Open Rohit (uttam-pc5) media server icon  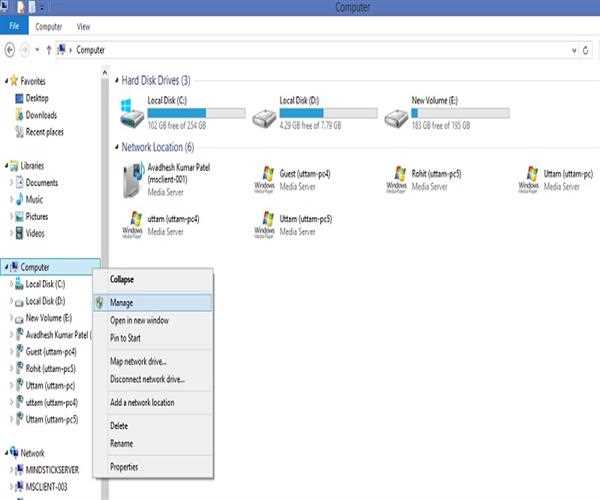coord(396,180)
